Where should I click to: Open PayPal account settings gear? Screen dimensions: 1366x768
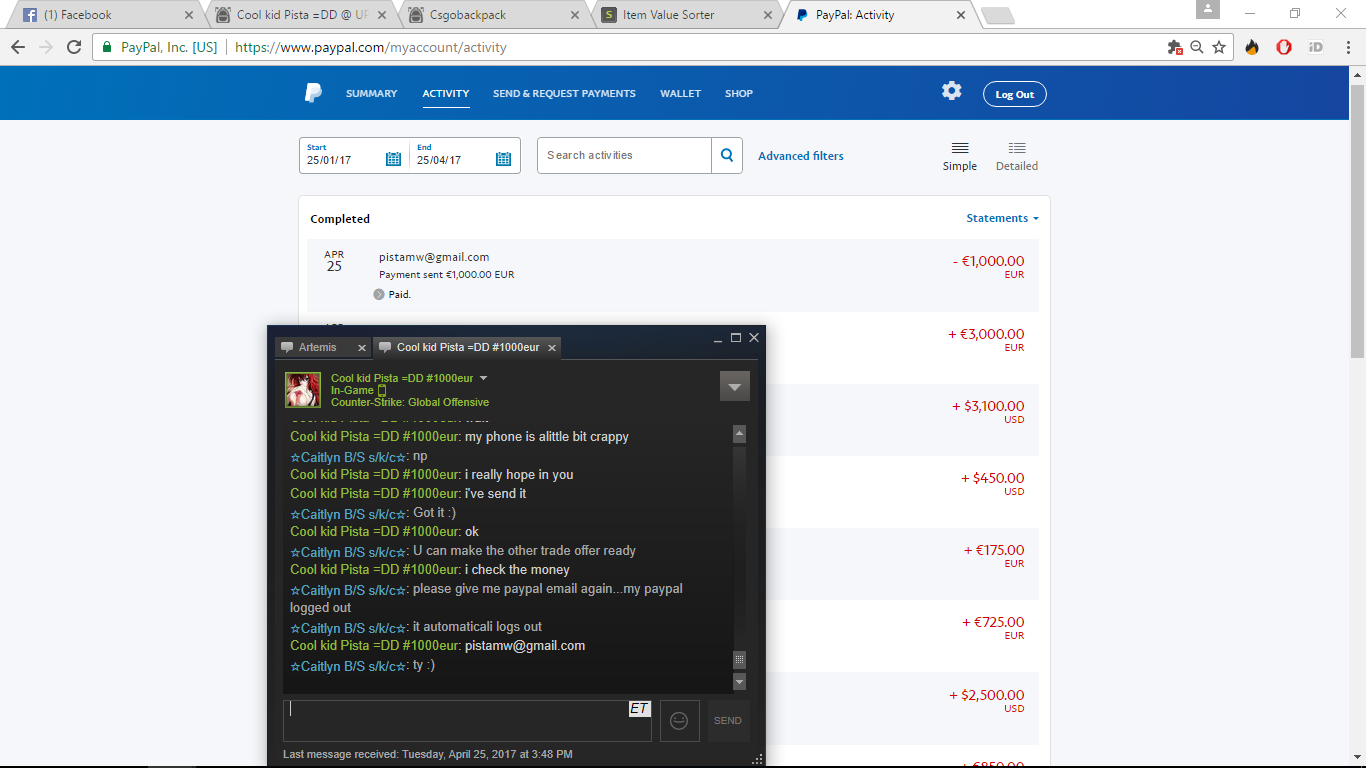pos(951,91)
